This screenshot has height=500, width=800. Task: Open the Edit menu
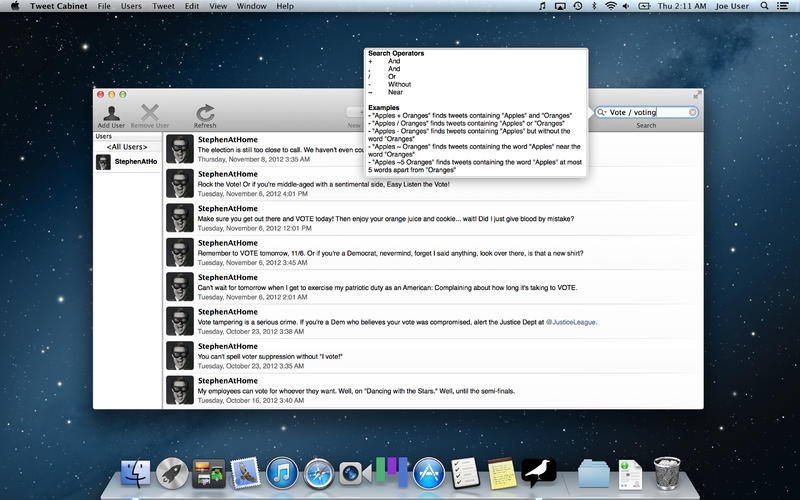pos(192,6)
